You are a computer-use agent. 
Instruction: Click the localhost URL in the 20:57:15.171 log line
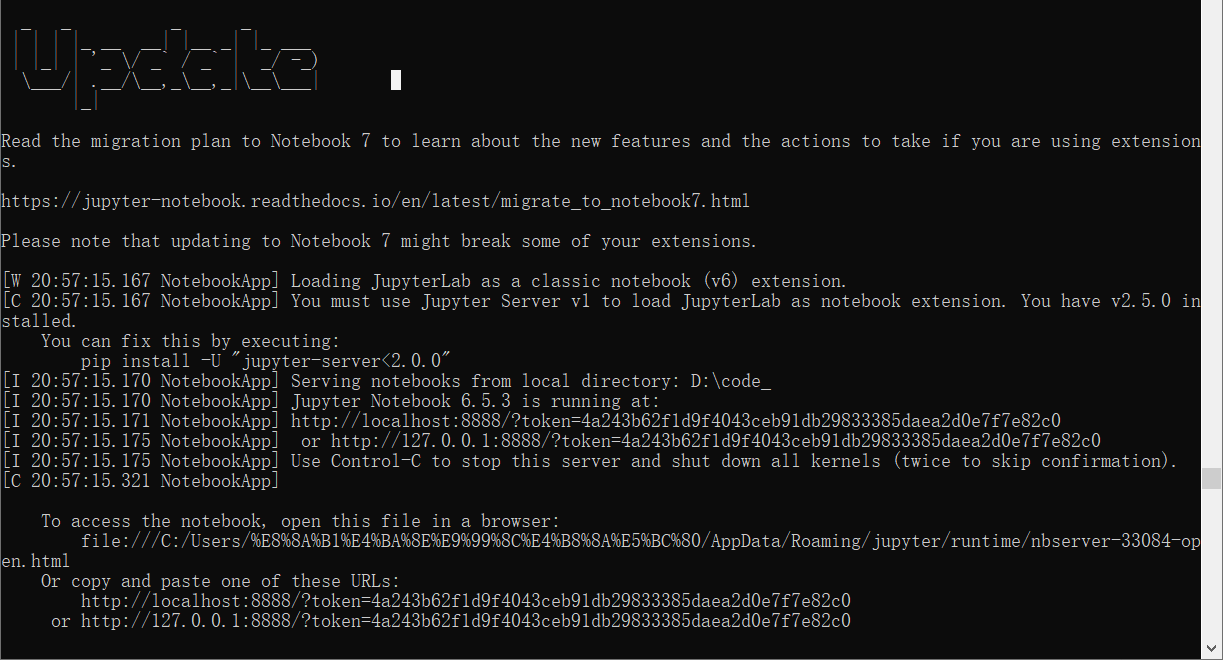pyautogui.click(x=675, y=421)
